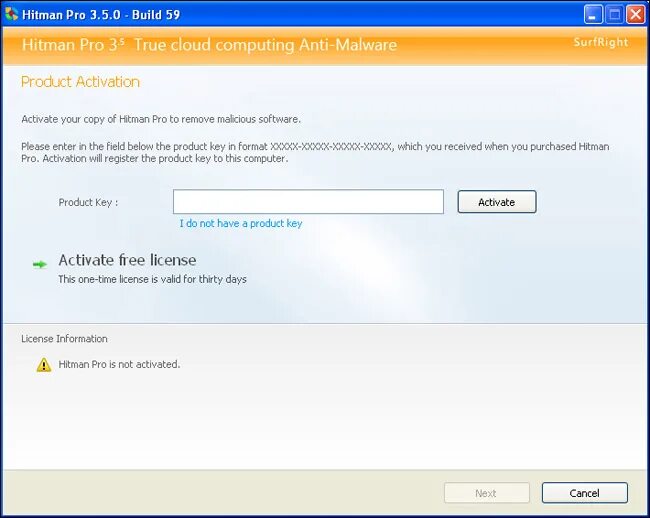The image size is (650, 518).
Task: Click the Cancel button
Action: [x=585, y=493]
